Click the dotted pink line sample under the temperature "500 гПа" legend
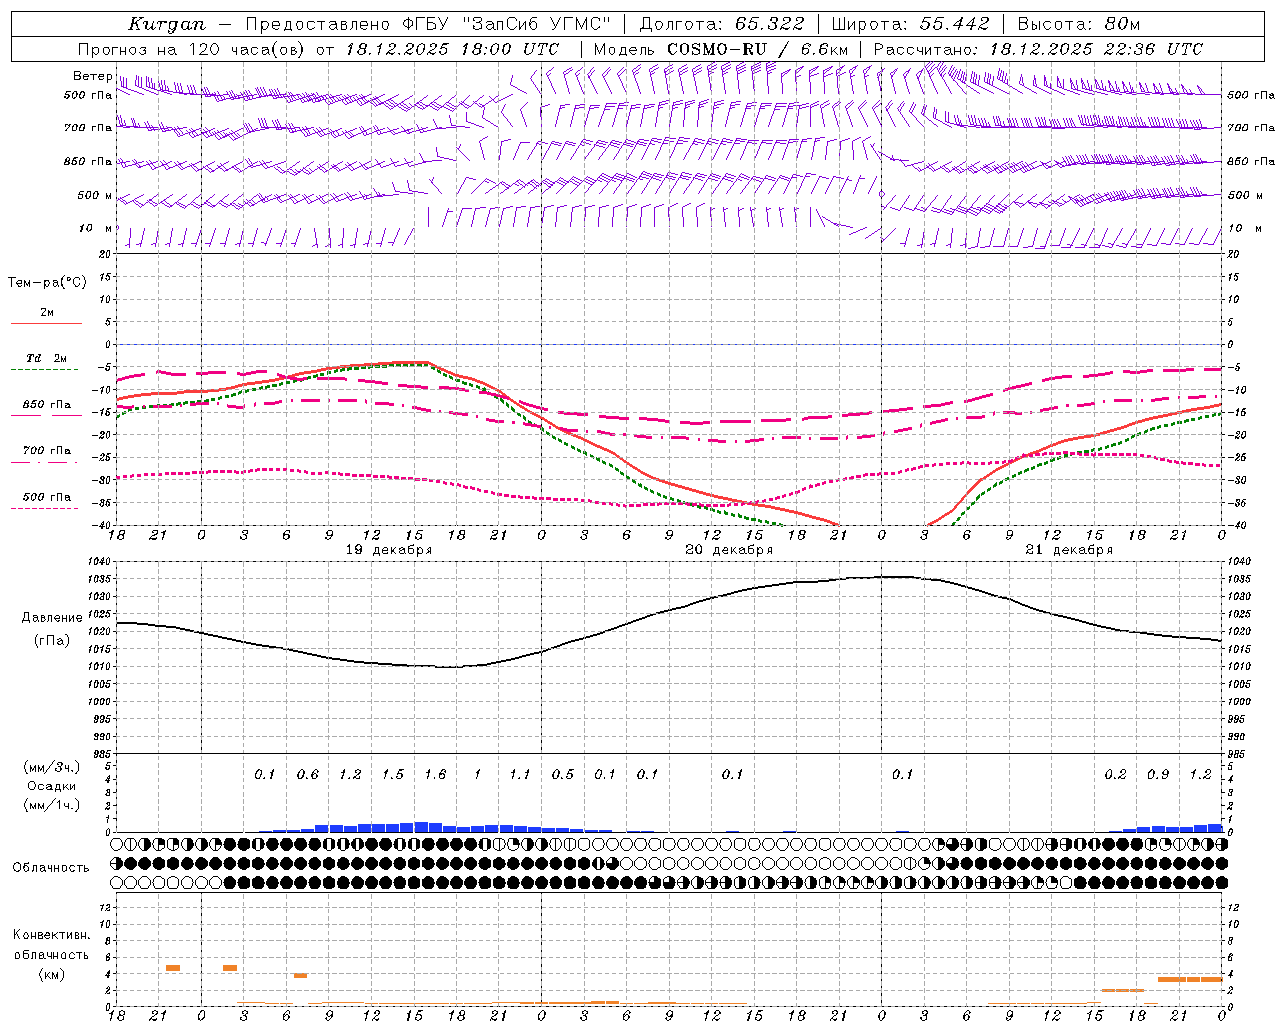 point(46,509)
